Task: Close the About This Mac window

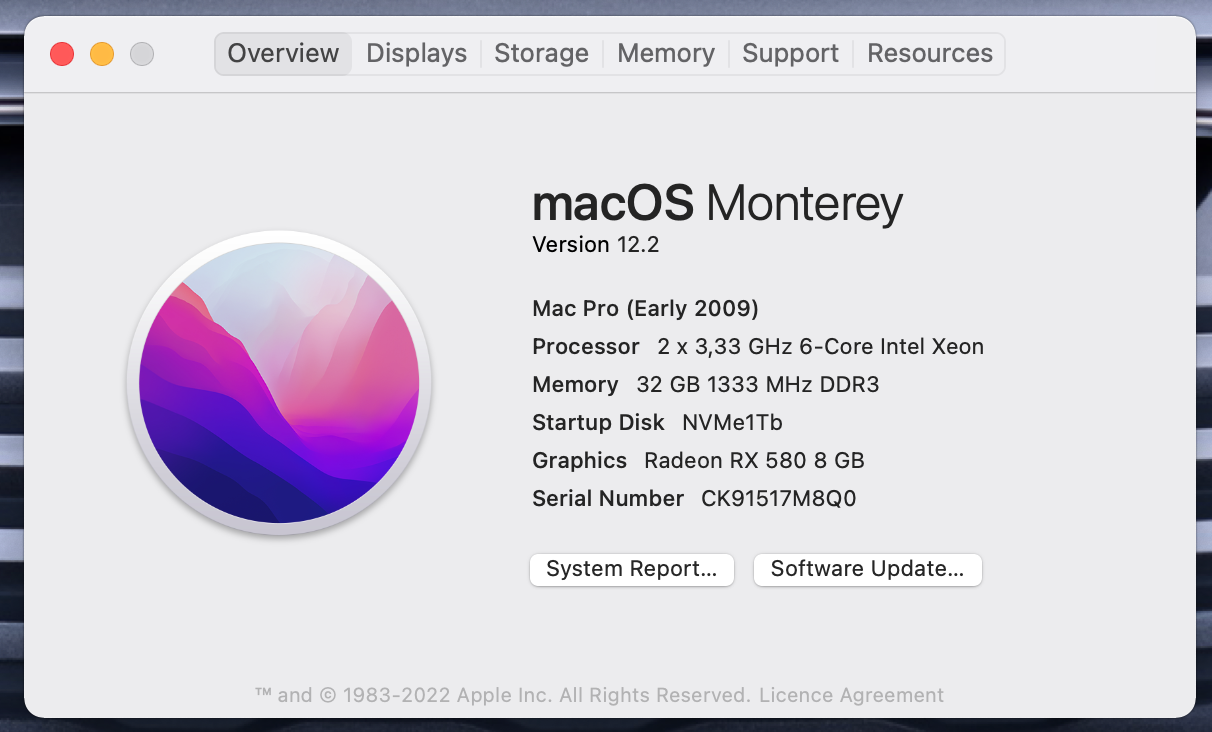Action: click(x=62, y=54)
